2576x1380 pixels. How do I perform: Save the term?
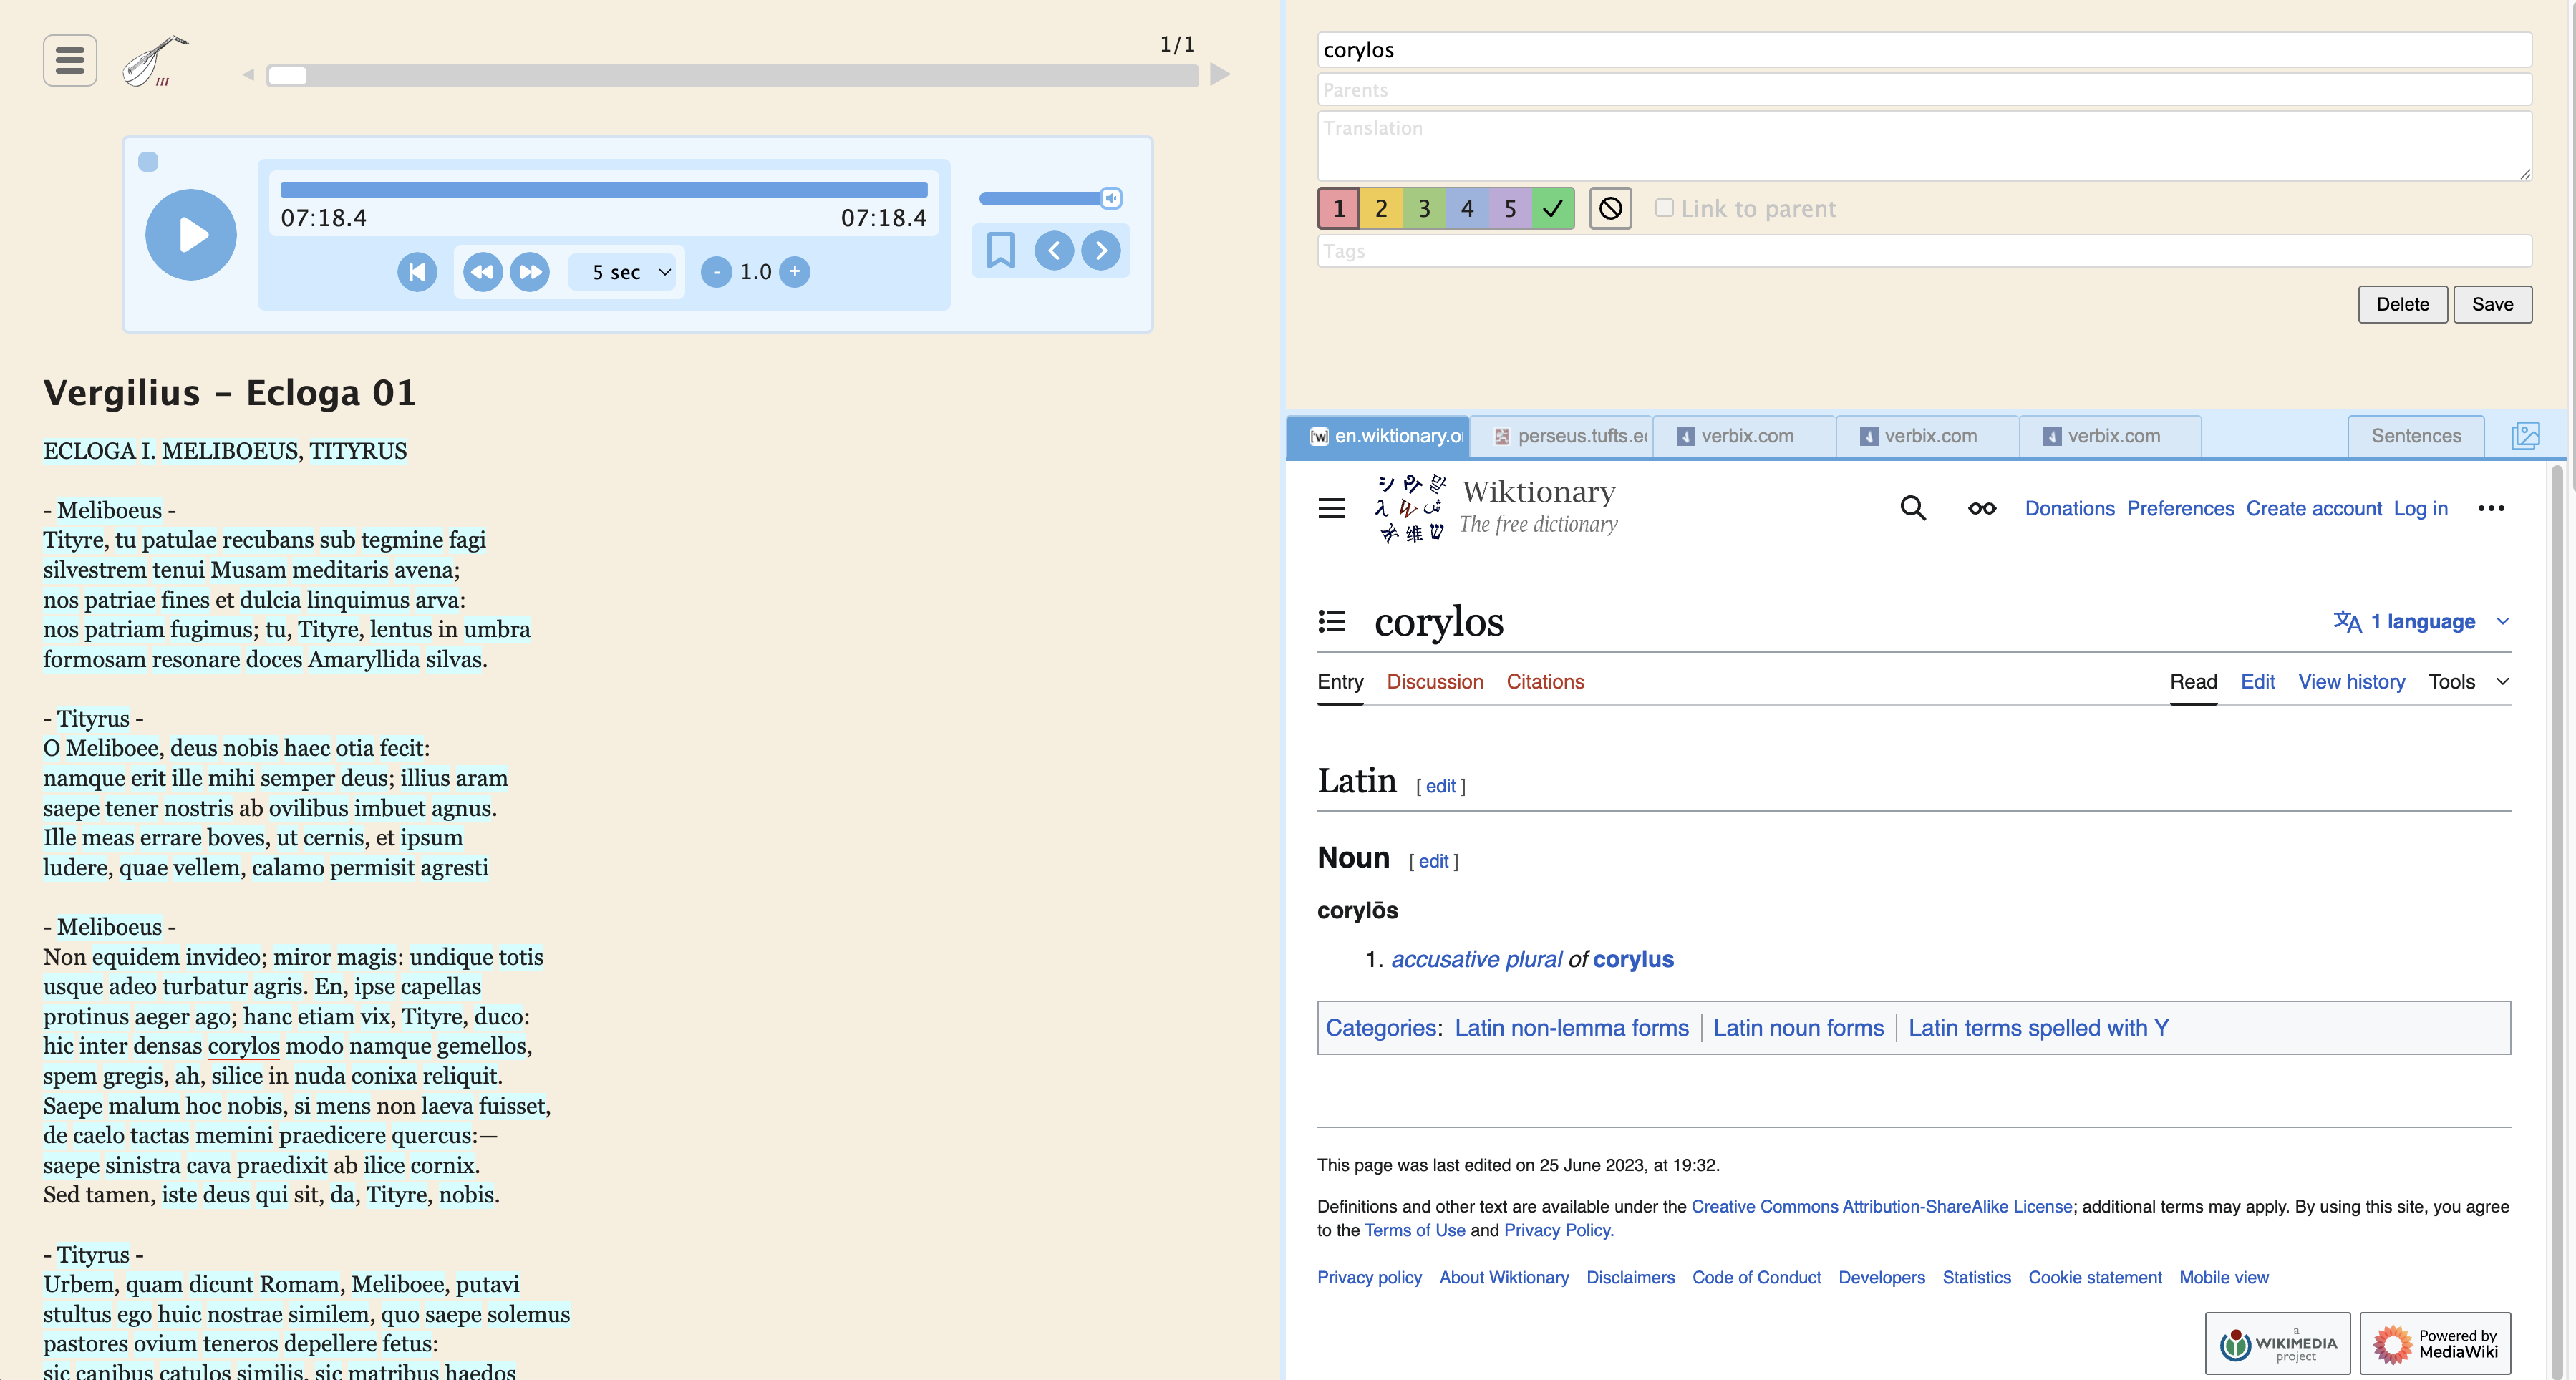(2493, 305)
